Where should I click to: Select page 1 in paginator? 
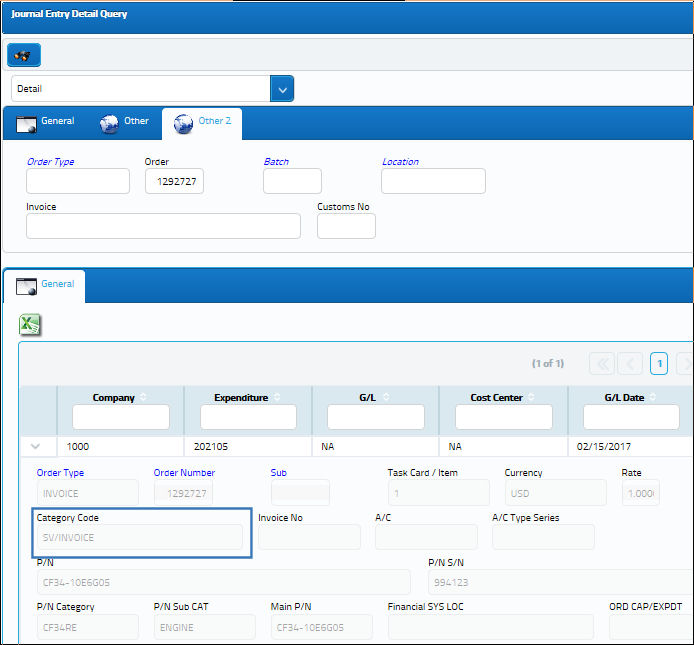[x=659, y=364]
